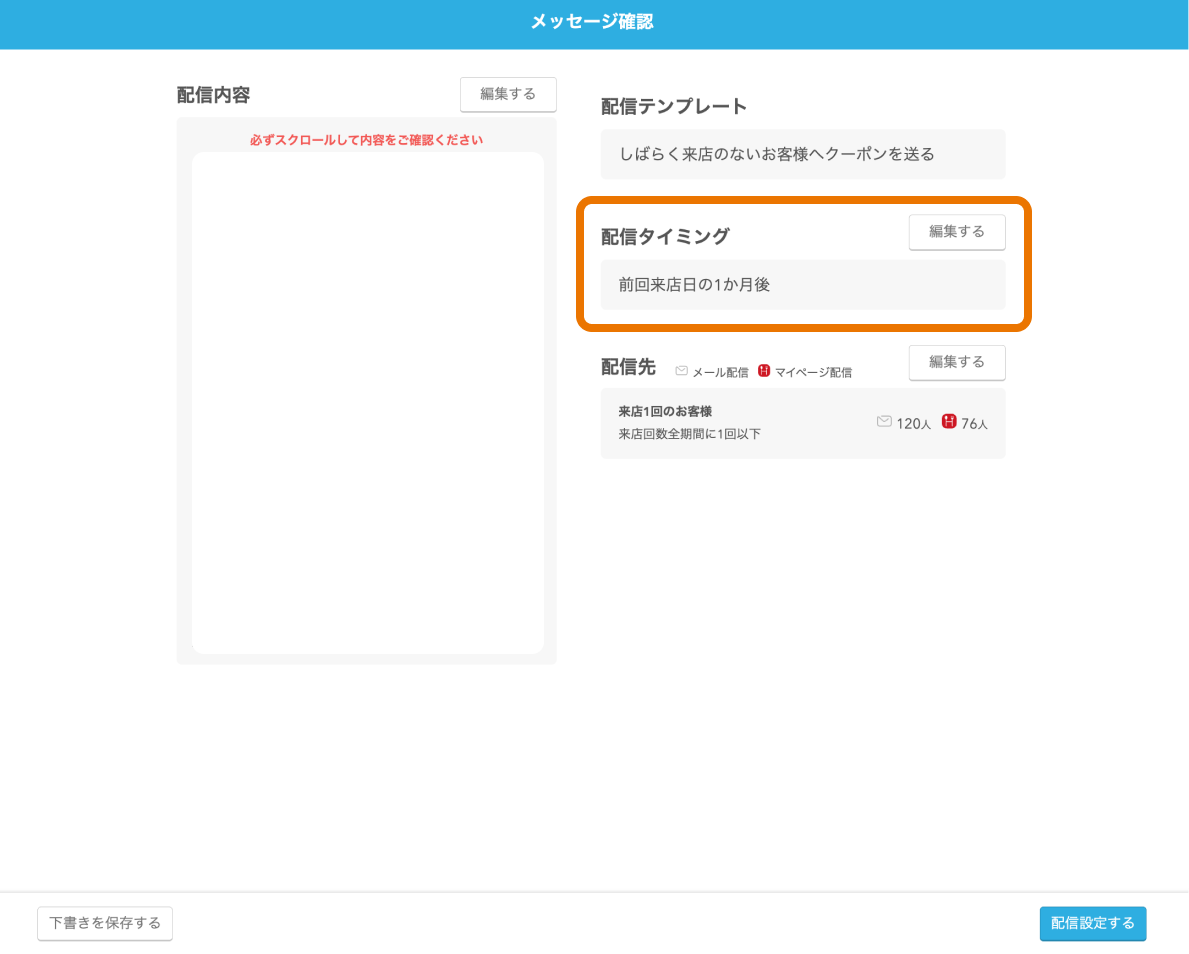The height and width of the screenshot is (954, 1189).
Task: Click the 配信内容 heading
Action: [x=213, y=96]
